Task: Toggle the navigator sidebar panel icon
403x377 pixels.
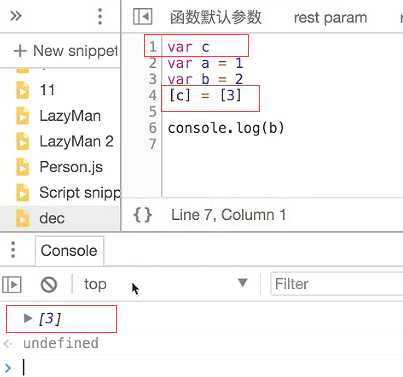Action: [x=143, y=16]
